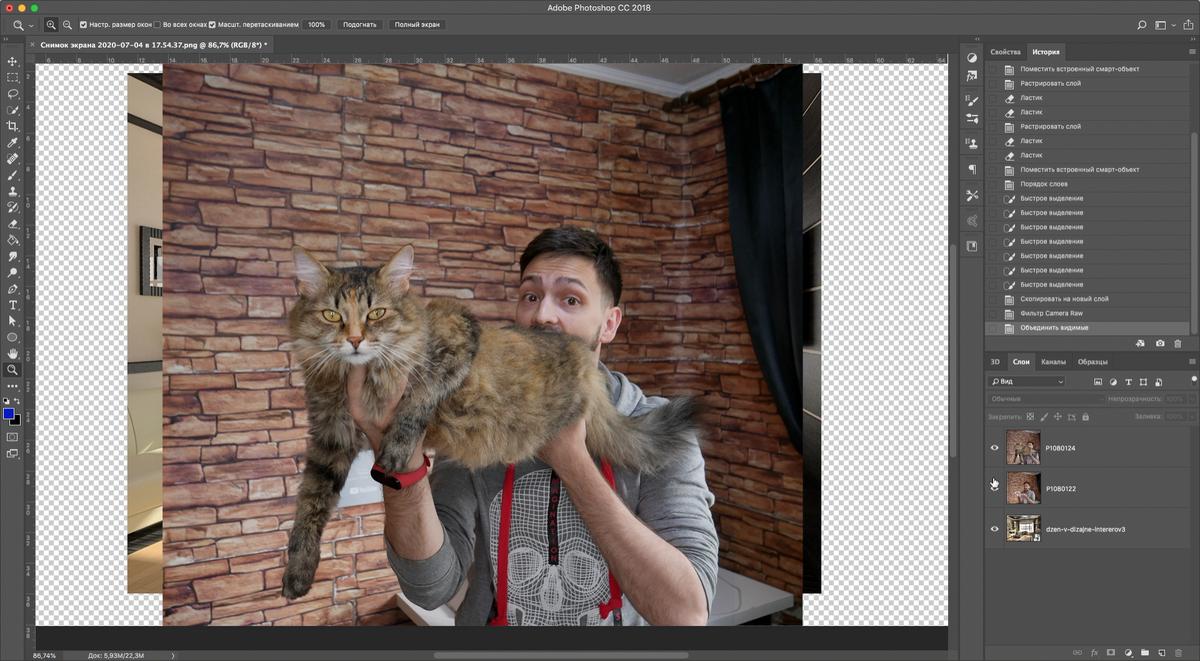This screenshot has height=661, width=1200.
Task: Open status bar document info arrow
Action: coord(173,655)
